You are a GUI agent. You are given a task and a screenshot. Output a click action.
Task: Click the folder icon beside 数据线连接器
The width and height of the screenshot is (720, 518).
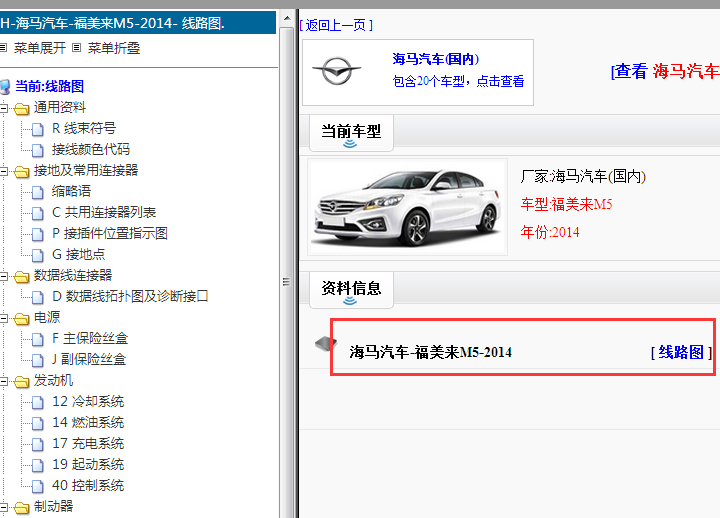tap(21, 277)
